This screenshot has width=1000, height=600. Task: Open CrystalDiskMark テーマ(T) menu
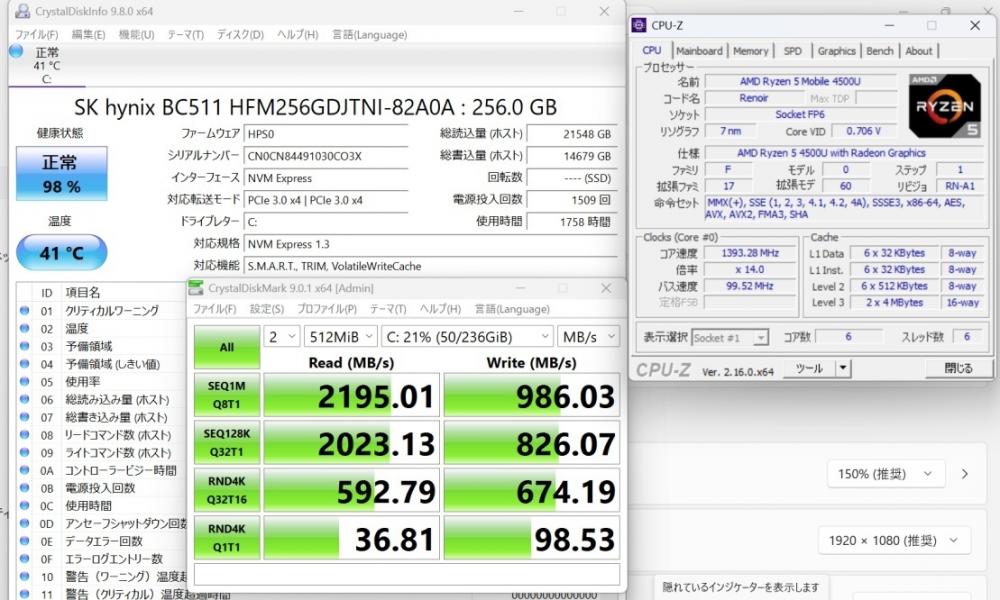click(x=388, y=309)
